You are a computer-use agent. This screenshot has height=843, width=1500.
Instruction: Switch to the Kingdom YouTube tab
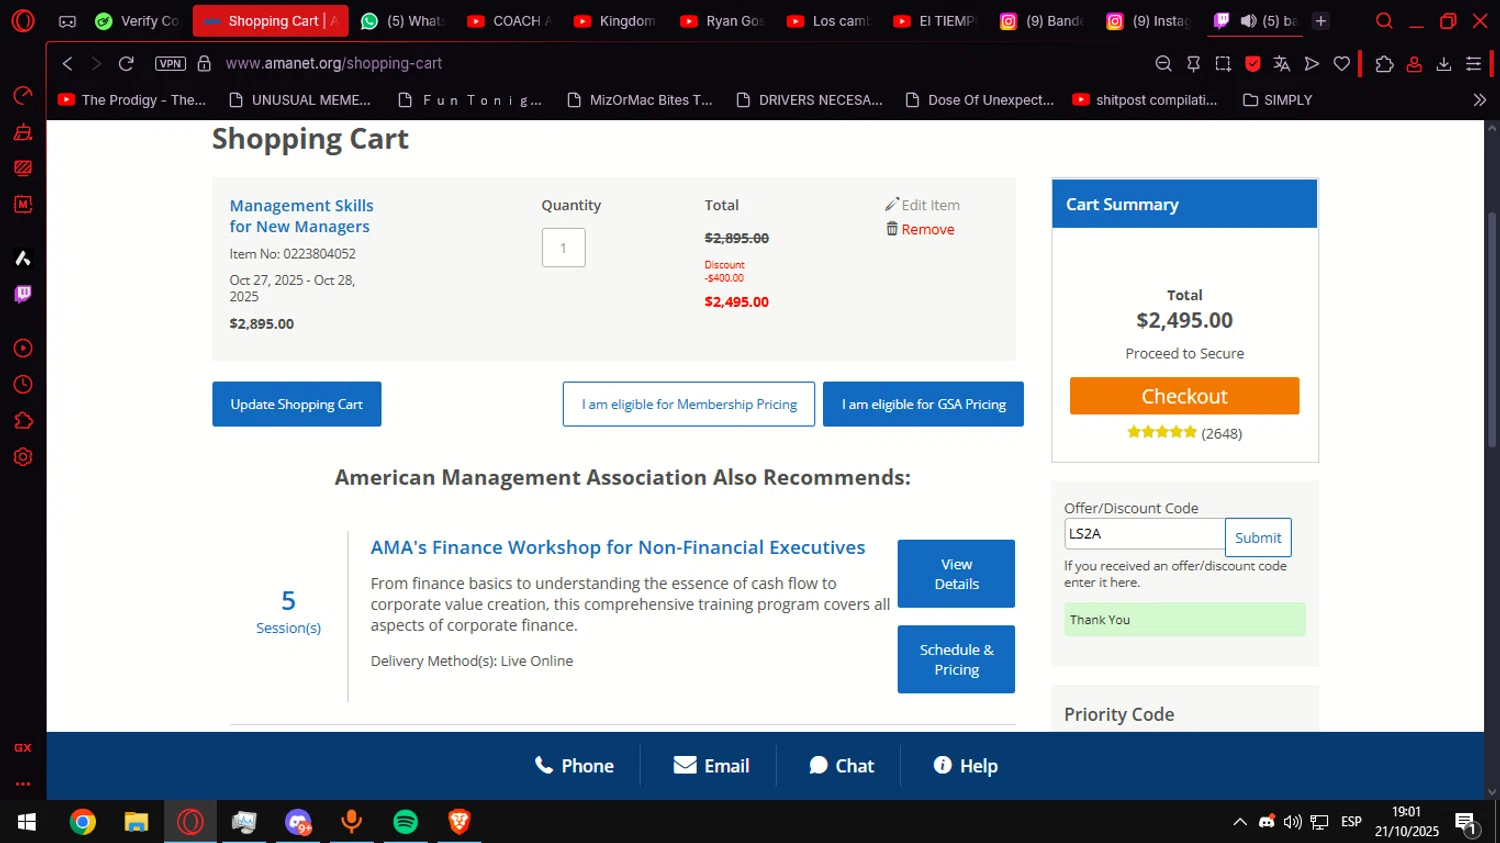[616, 21]
